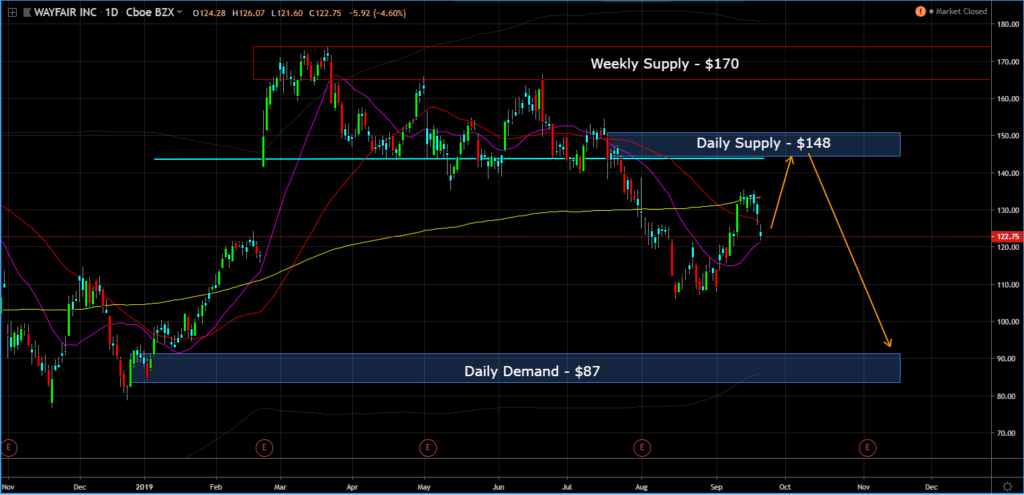Click the earnings marker above Aug
The width and height of the screenshot is (1024, 495).
pos(642,447)
